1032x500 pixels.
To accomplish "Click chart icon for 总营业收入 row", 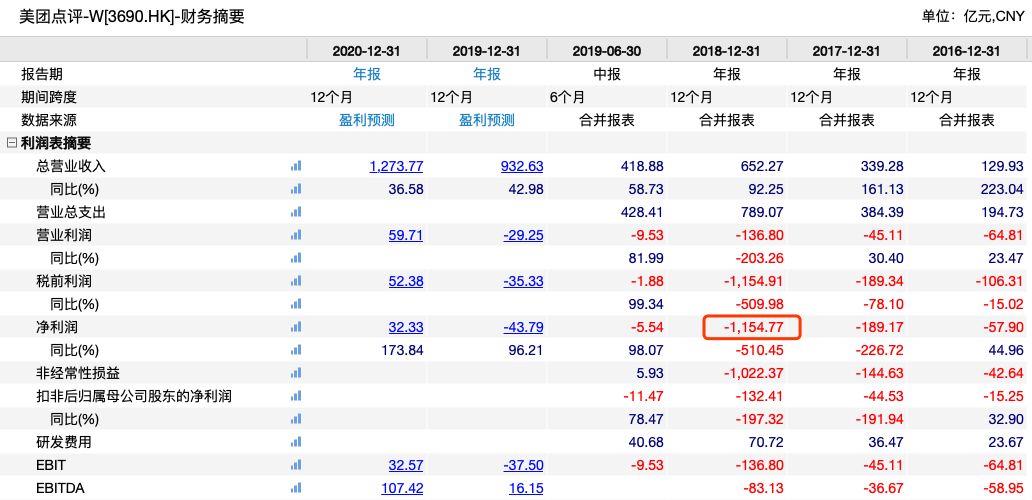I will coord(295,166).
